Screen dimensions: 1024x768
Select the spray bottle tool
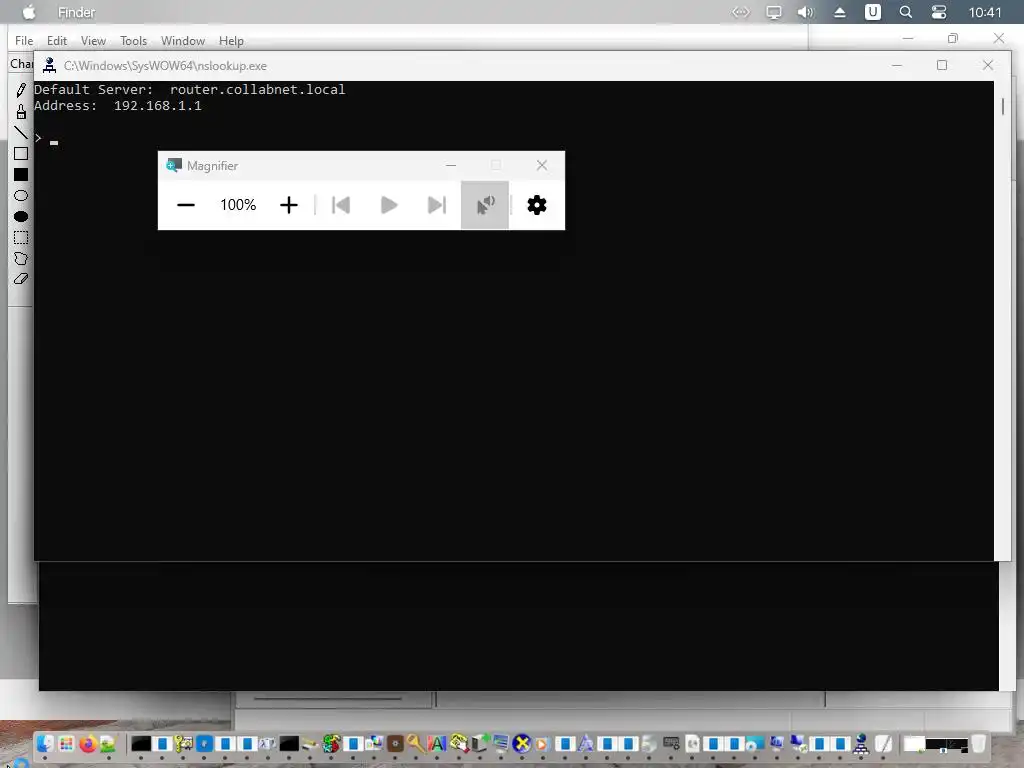point(21,112)
